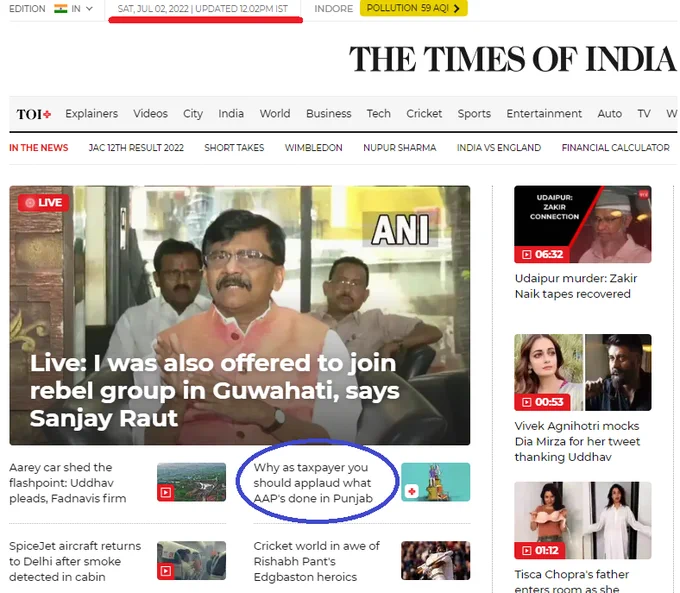Open the TV section
This screenshot has width=680, height=593.
tap(644, 114)
